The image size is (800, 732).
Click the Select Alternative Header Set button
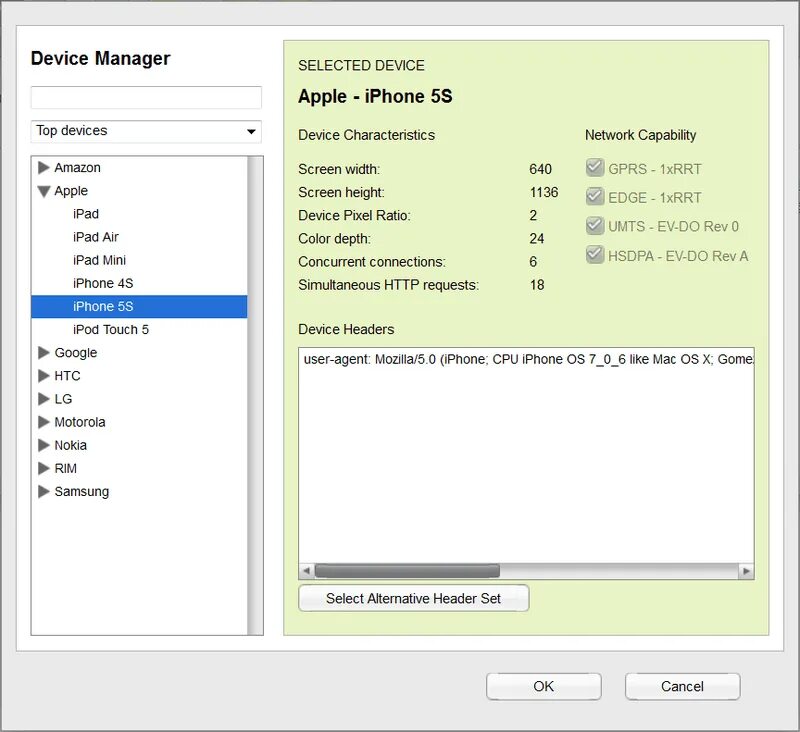point(414,598)
